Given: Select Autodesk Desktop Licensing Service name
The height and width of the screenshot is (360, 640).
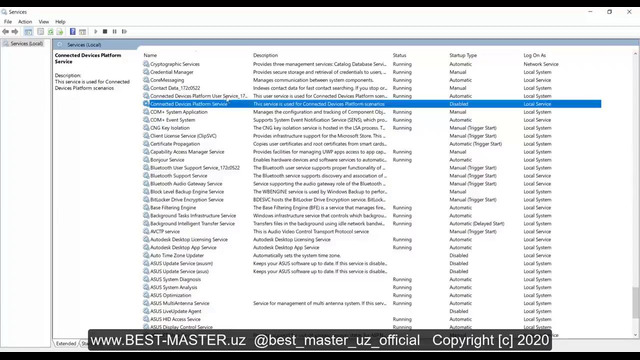Looking at the screenshot, I should coord(189,239).
